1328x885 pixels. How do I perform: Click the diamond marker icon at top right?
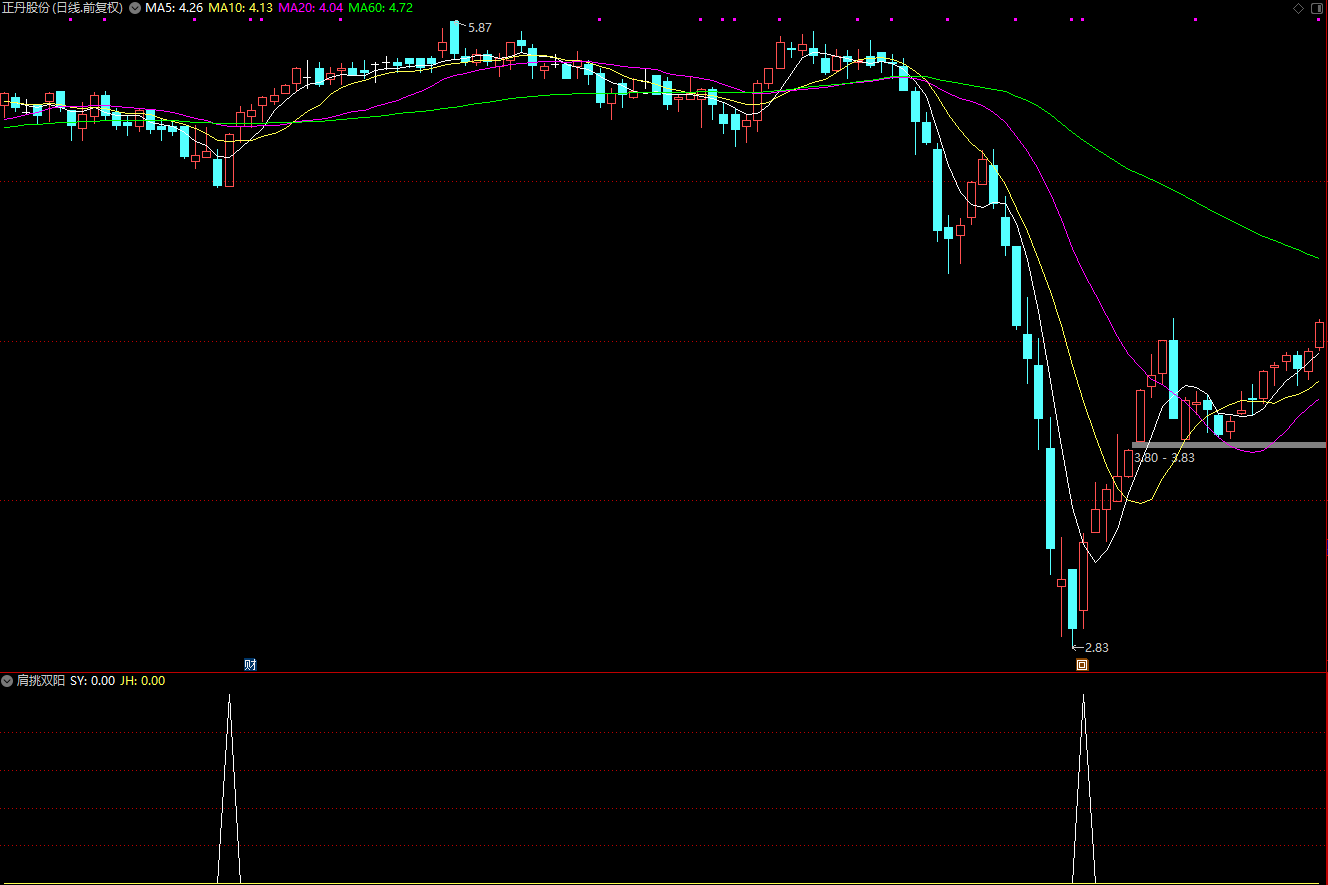[x=1298, y=8]
